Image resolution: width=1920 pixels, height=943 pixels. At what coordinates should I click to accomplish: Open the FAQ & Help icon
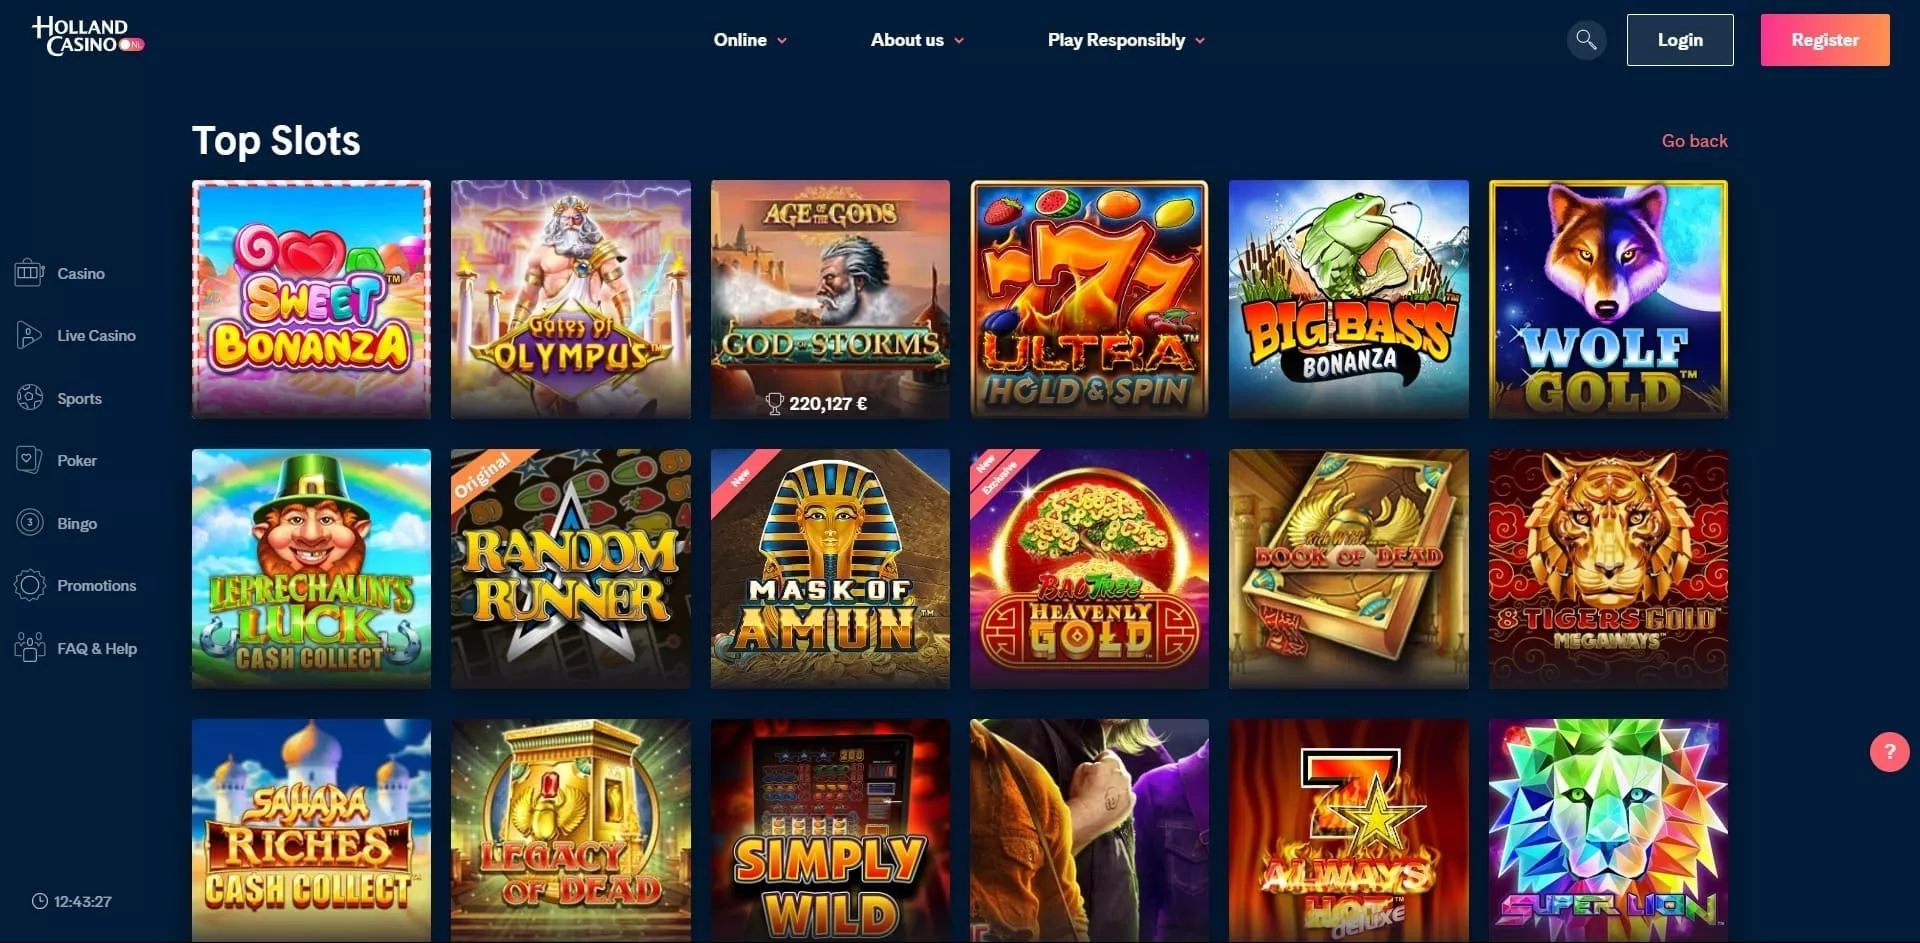[30, 648]
